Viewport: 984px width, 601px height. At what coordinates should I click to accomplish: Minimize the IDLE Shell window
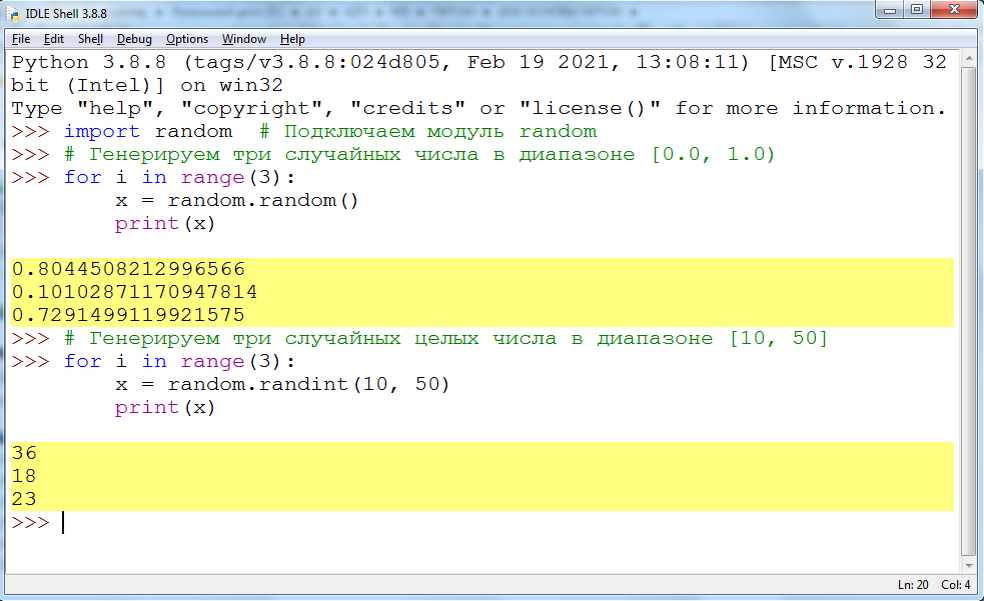[889, 9]
